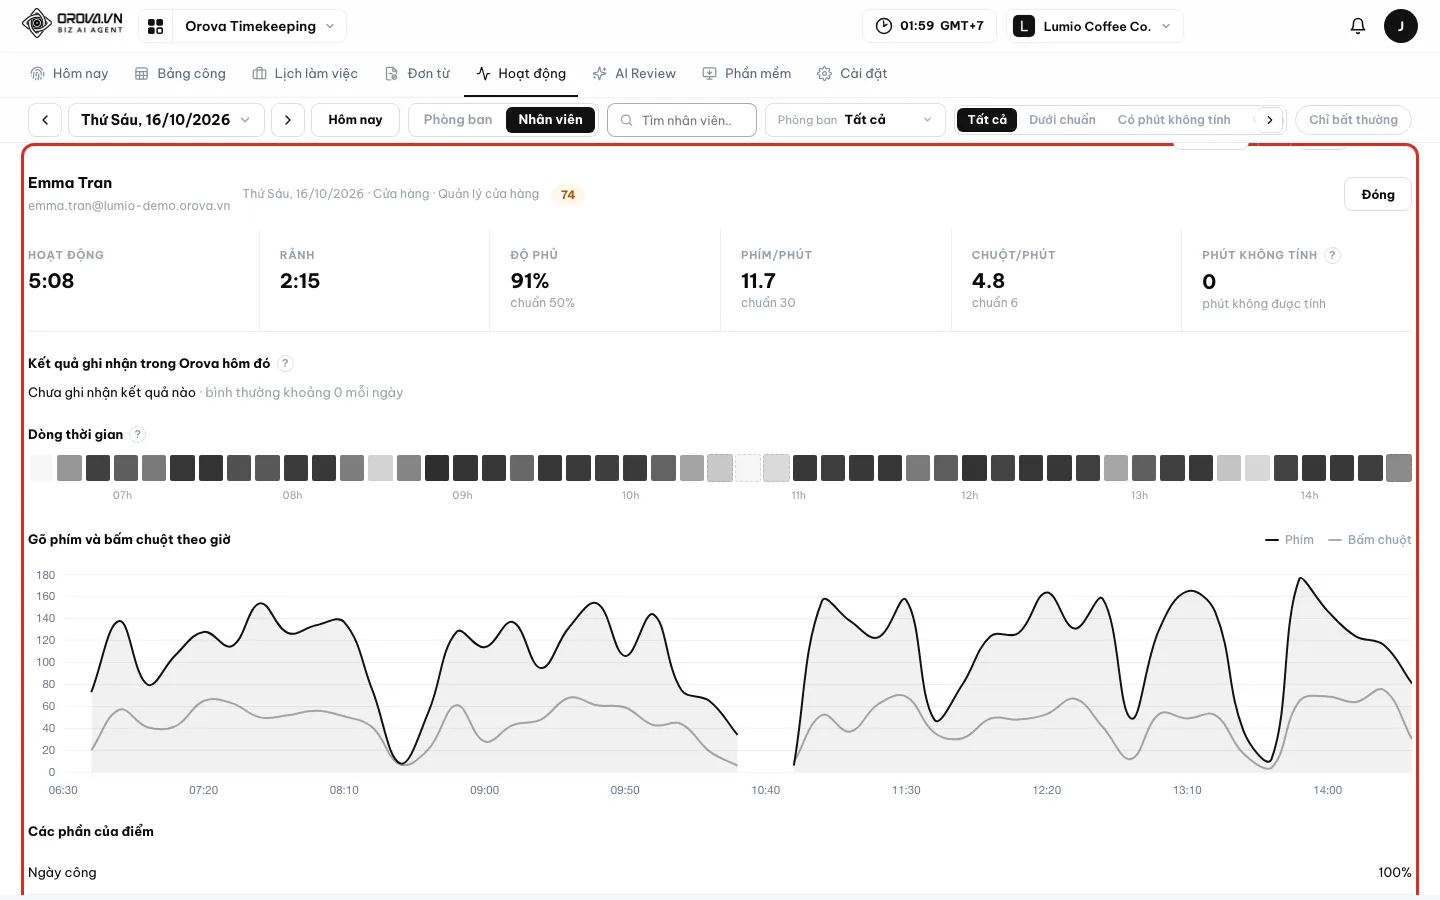This screenshot has height=900, width=1440.
Task: Open the Đơn từ tab
Action: click(418, 74)
